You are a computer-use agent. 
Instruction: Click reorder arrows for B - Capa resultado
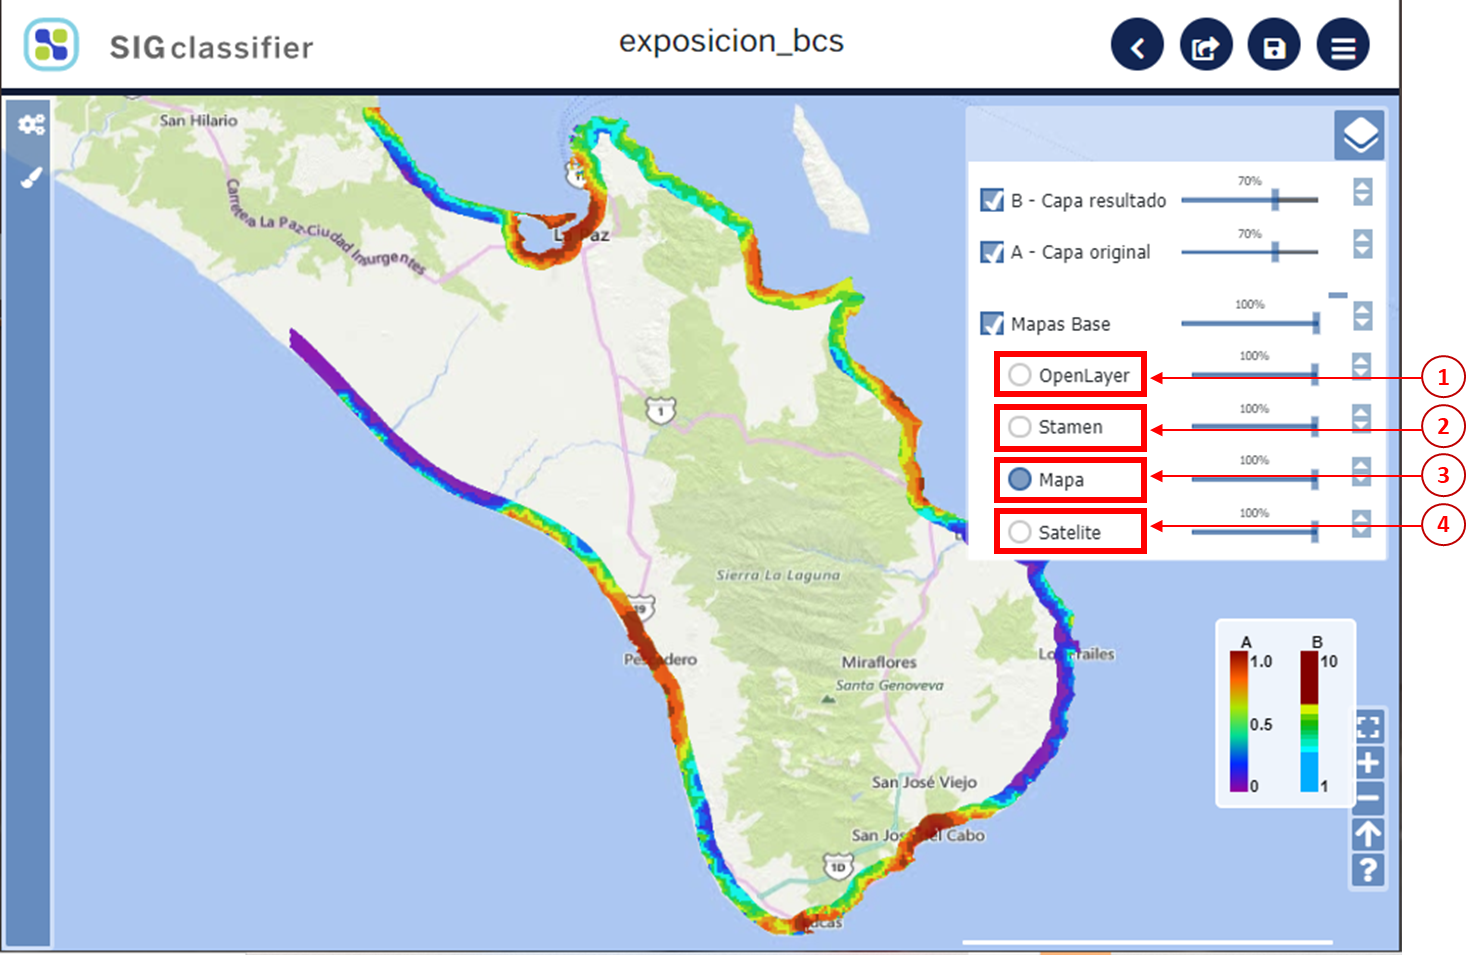point(1362,192)
